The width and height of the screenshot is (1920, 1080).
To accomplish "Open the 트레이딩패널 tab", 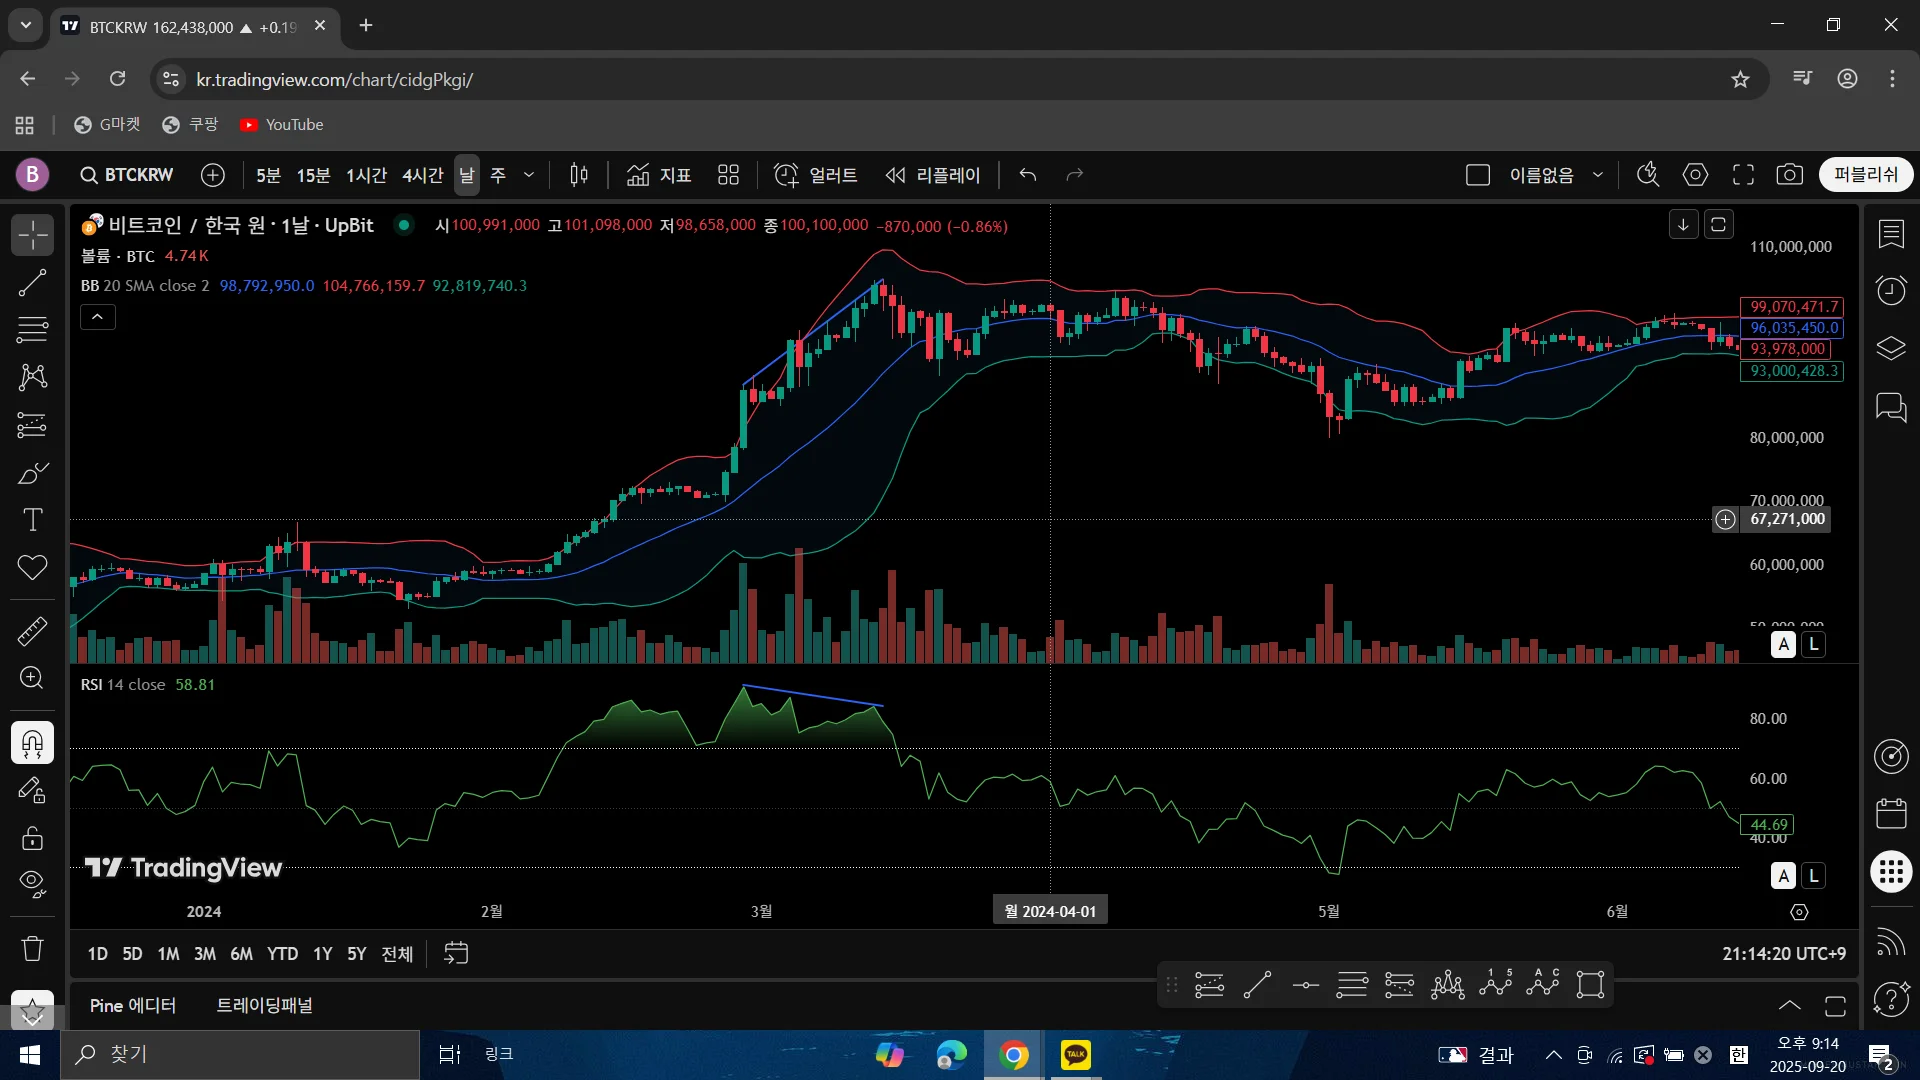I will 265,1006.
